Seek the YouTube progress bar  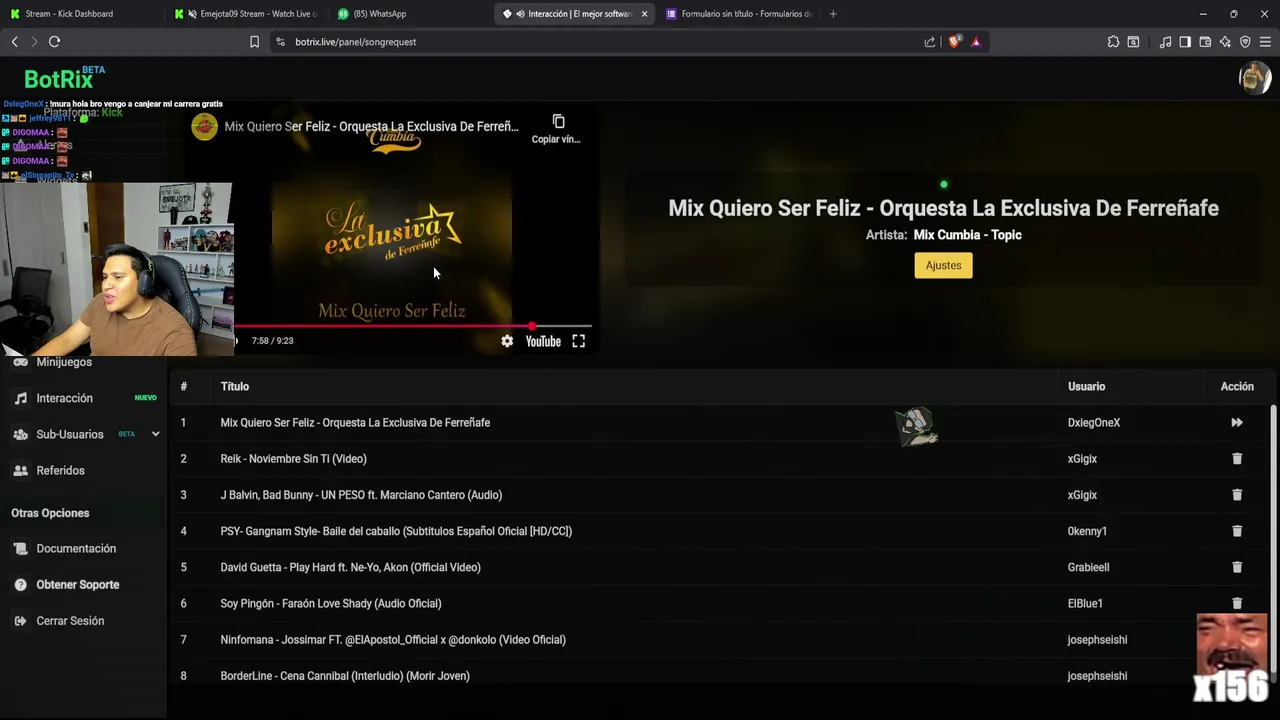click(413, 327)
